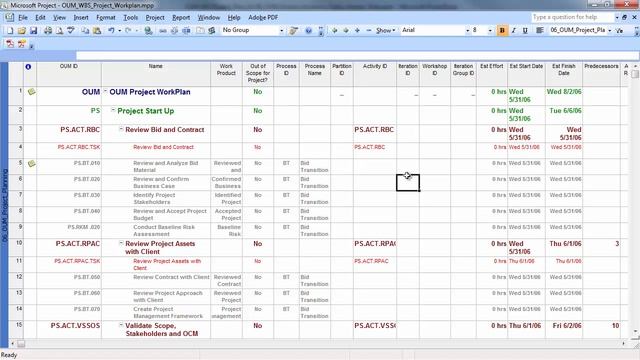Collapse Review Project Assets with Client
Image resolution: width=640 pixels, height=360 pixels.
(121, 243)
